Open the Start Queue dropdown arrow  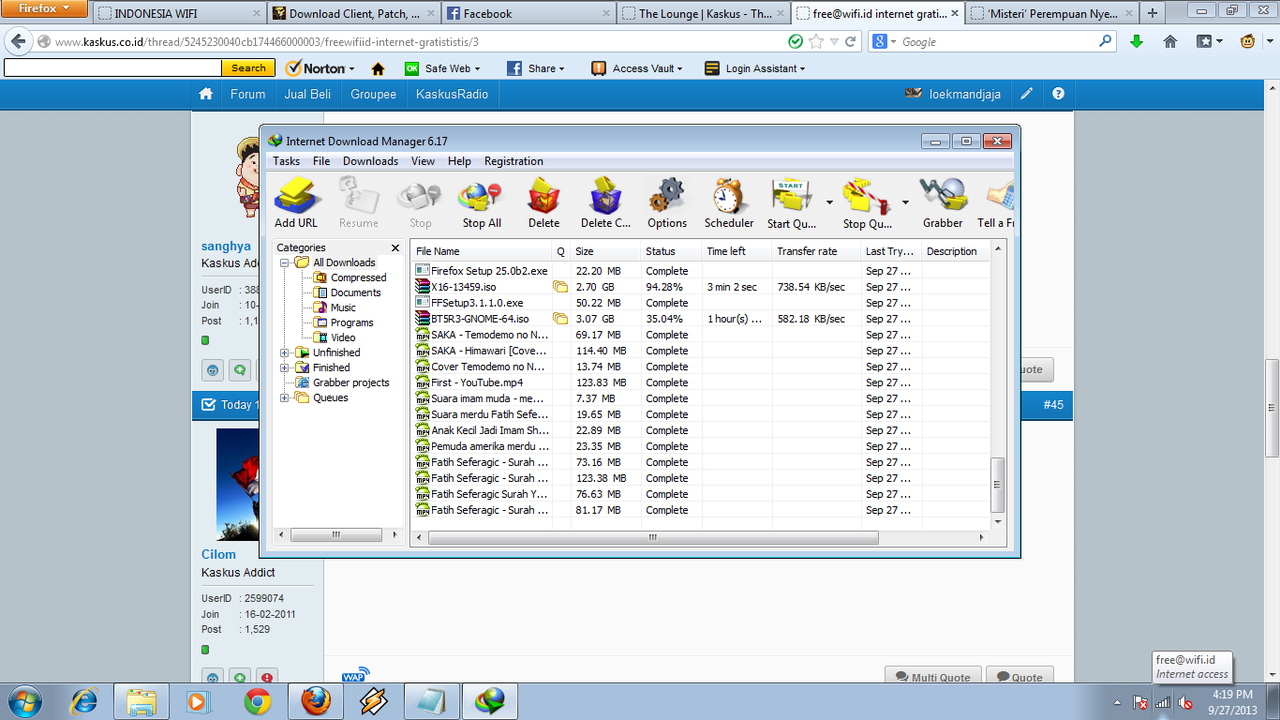tap(829, 203)
